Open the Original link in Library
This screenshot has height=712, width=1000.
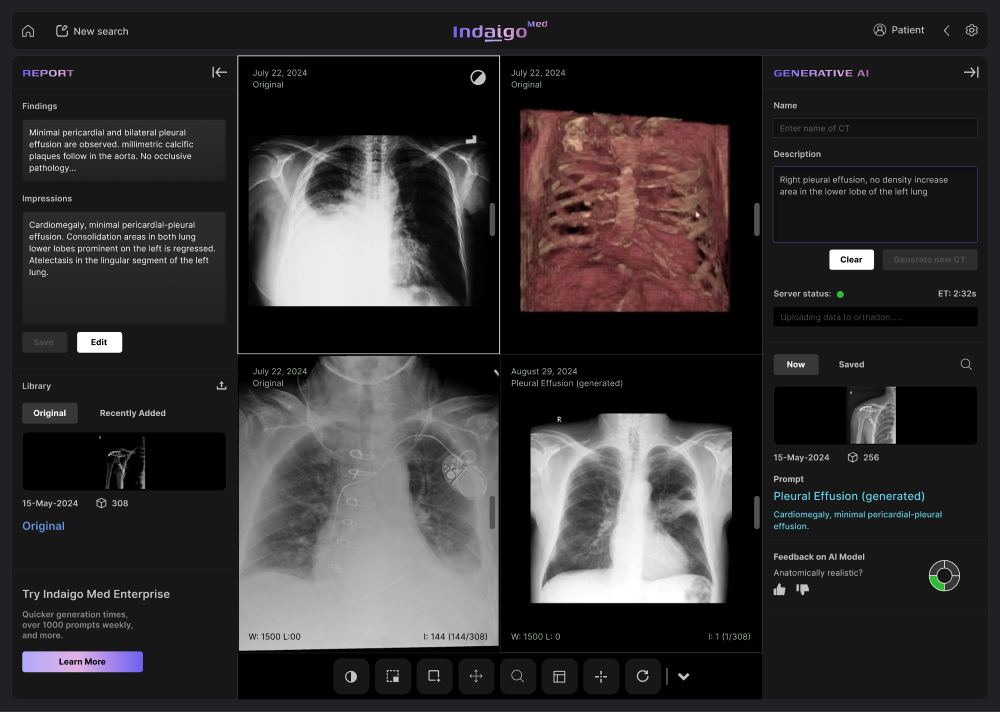point(43,526)
